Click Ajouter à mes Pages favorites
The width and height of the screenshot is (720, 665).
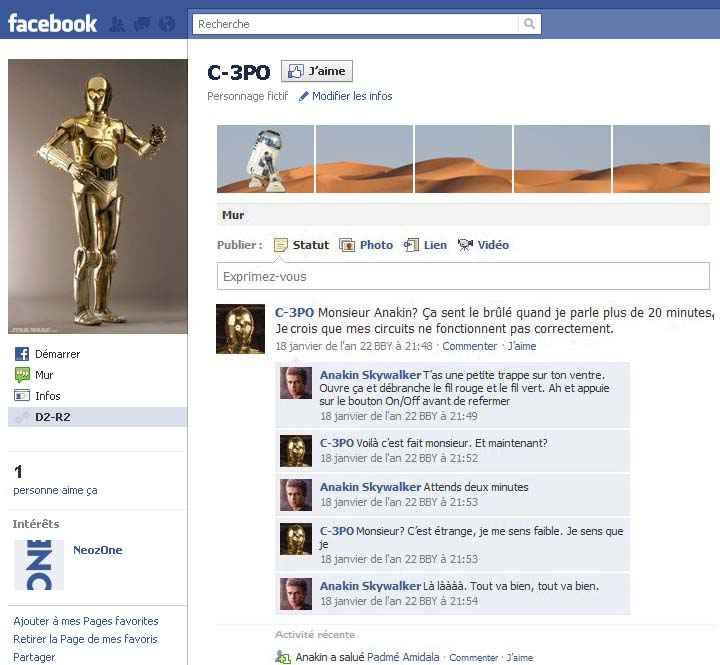(x=86, y=621)
